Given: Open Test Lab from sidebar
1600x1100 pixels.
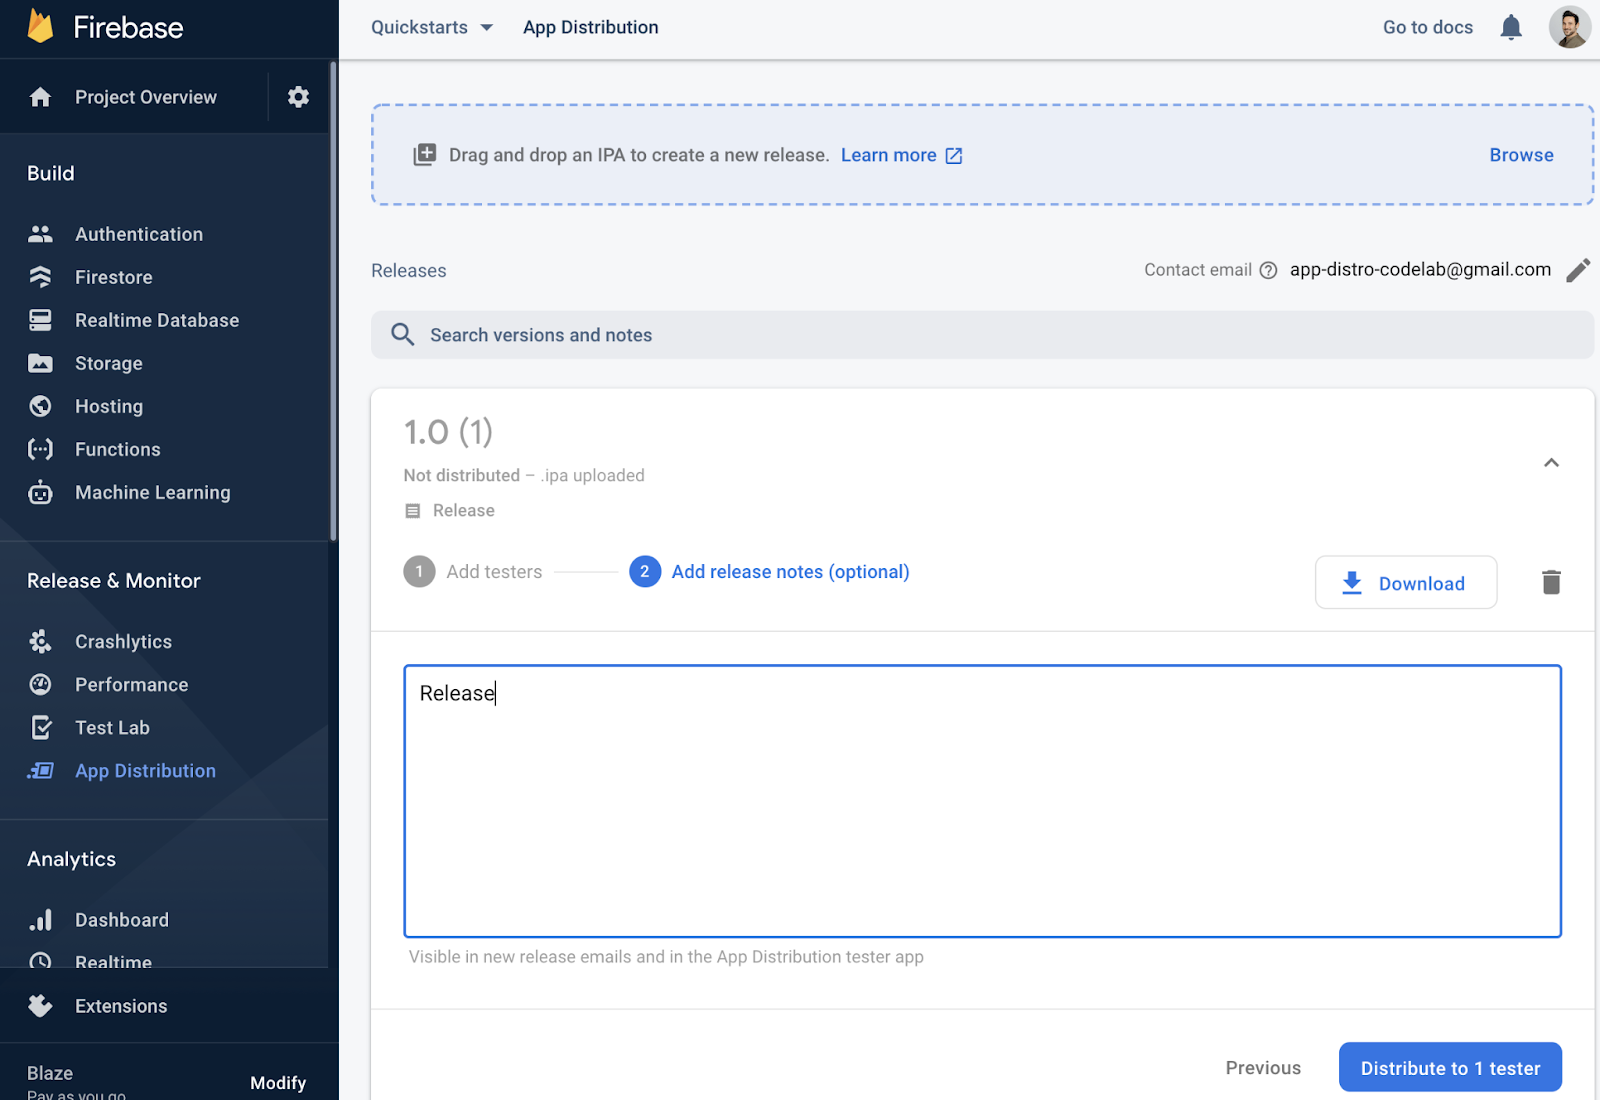Looking at the screenshot, I should tap(112, 728).
